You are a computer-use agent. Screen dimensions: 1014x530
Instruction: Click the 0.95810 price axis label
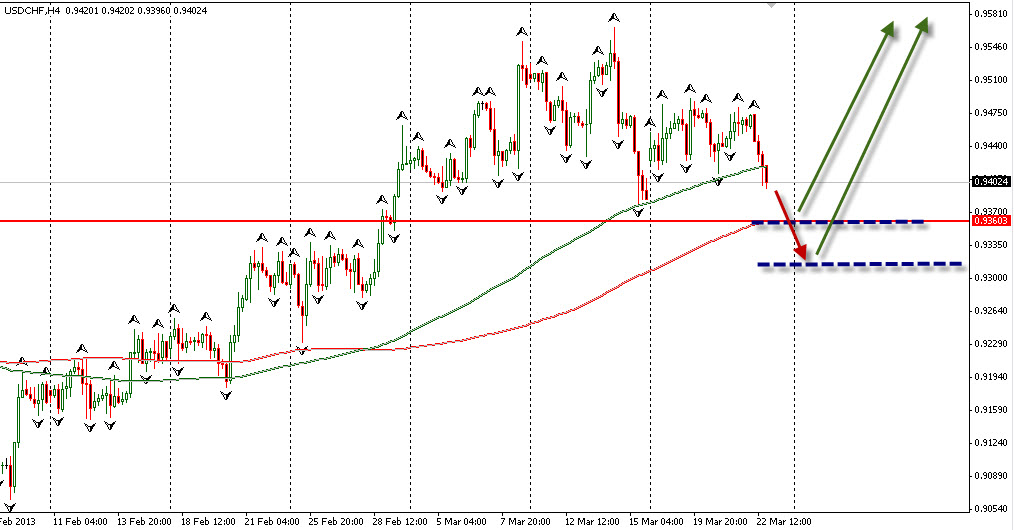click(988, 14)
